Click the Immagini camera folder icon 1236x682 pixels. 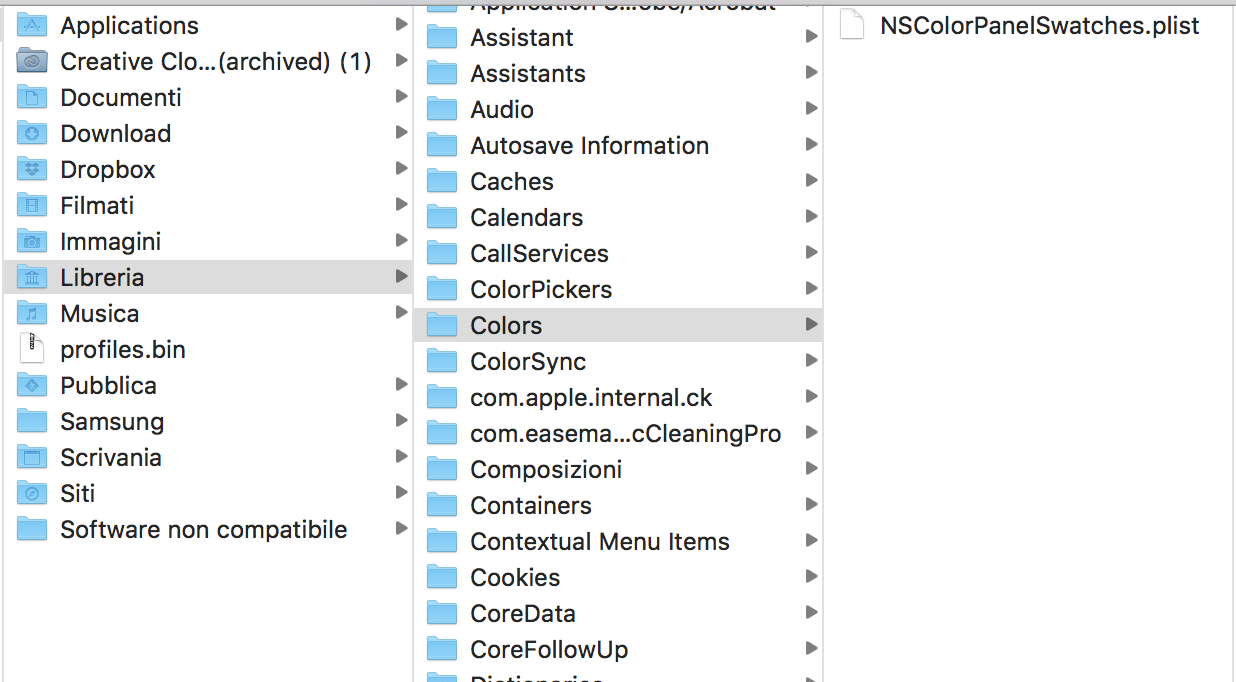pos(33,242)
